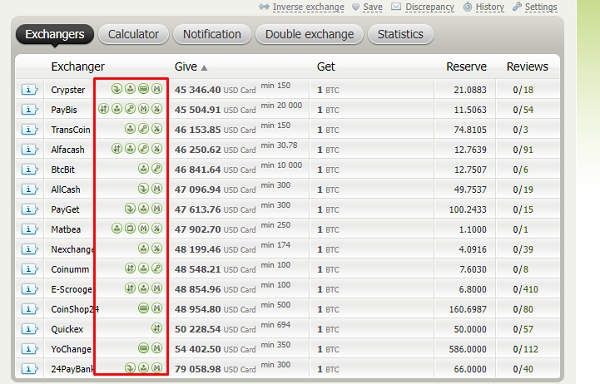Open info icon for BtcBit row
The image size is (600, 384).
pos(29,169)
